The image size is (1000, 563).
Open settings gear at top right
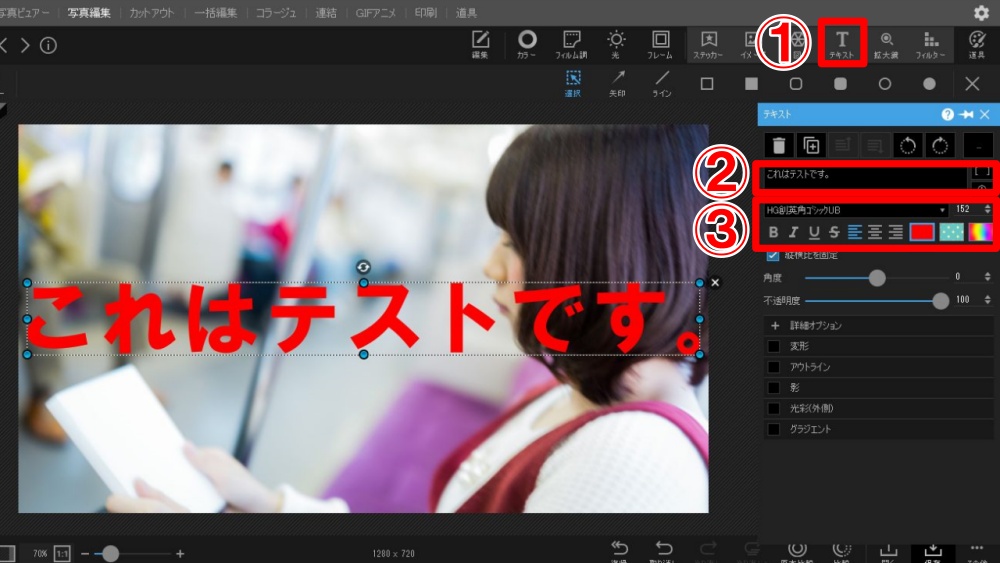(x=981, y=13)
